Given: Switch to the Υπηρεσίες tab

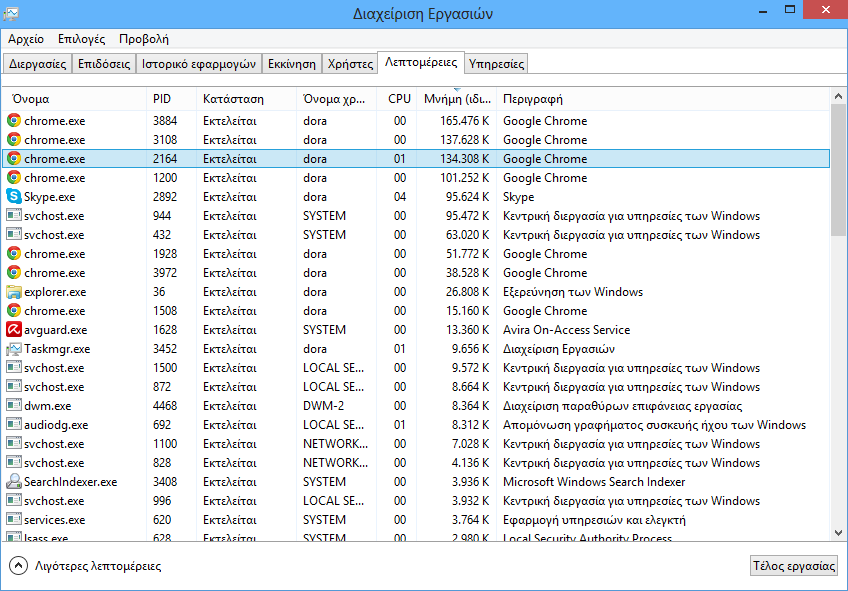Looking at the screenshot, I should coord(496,64).
